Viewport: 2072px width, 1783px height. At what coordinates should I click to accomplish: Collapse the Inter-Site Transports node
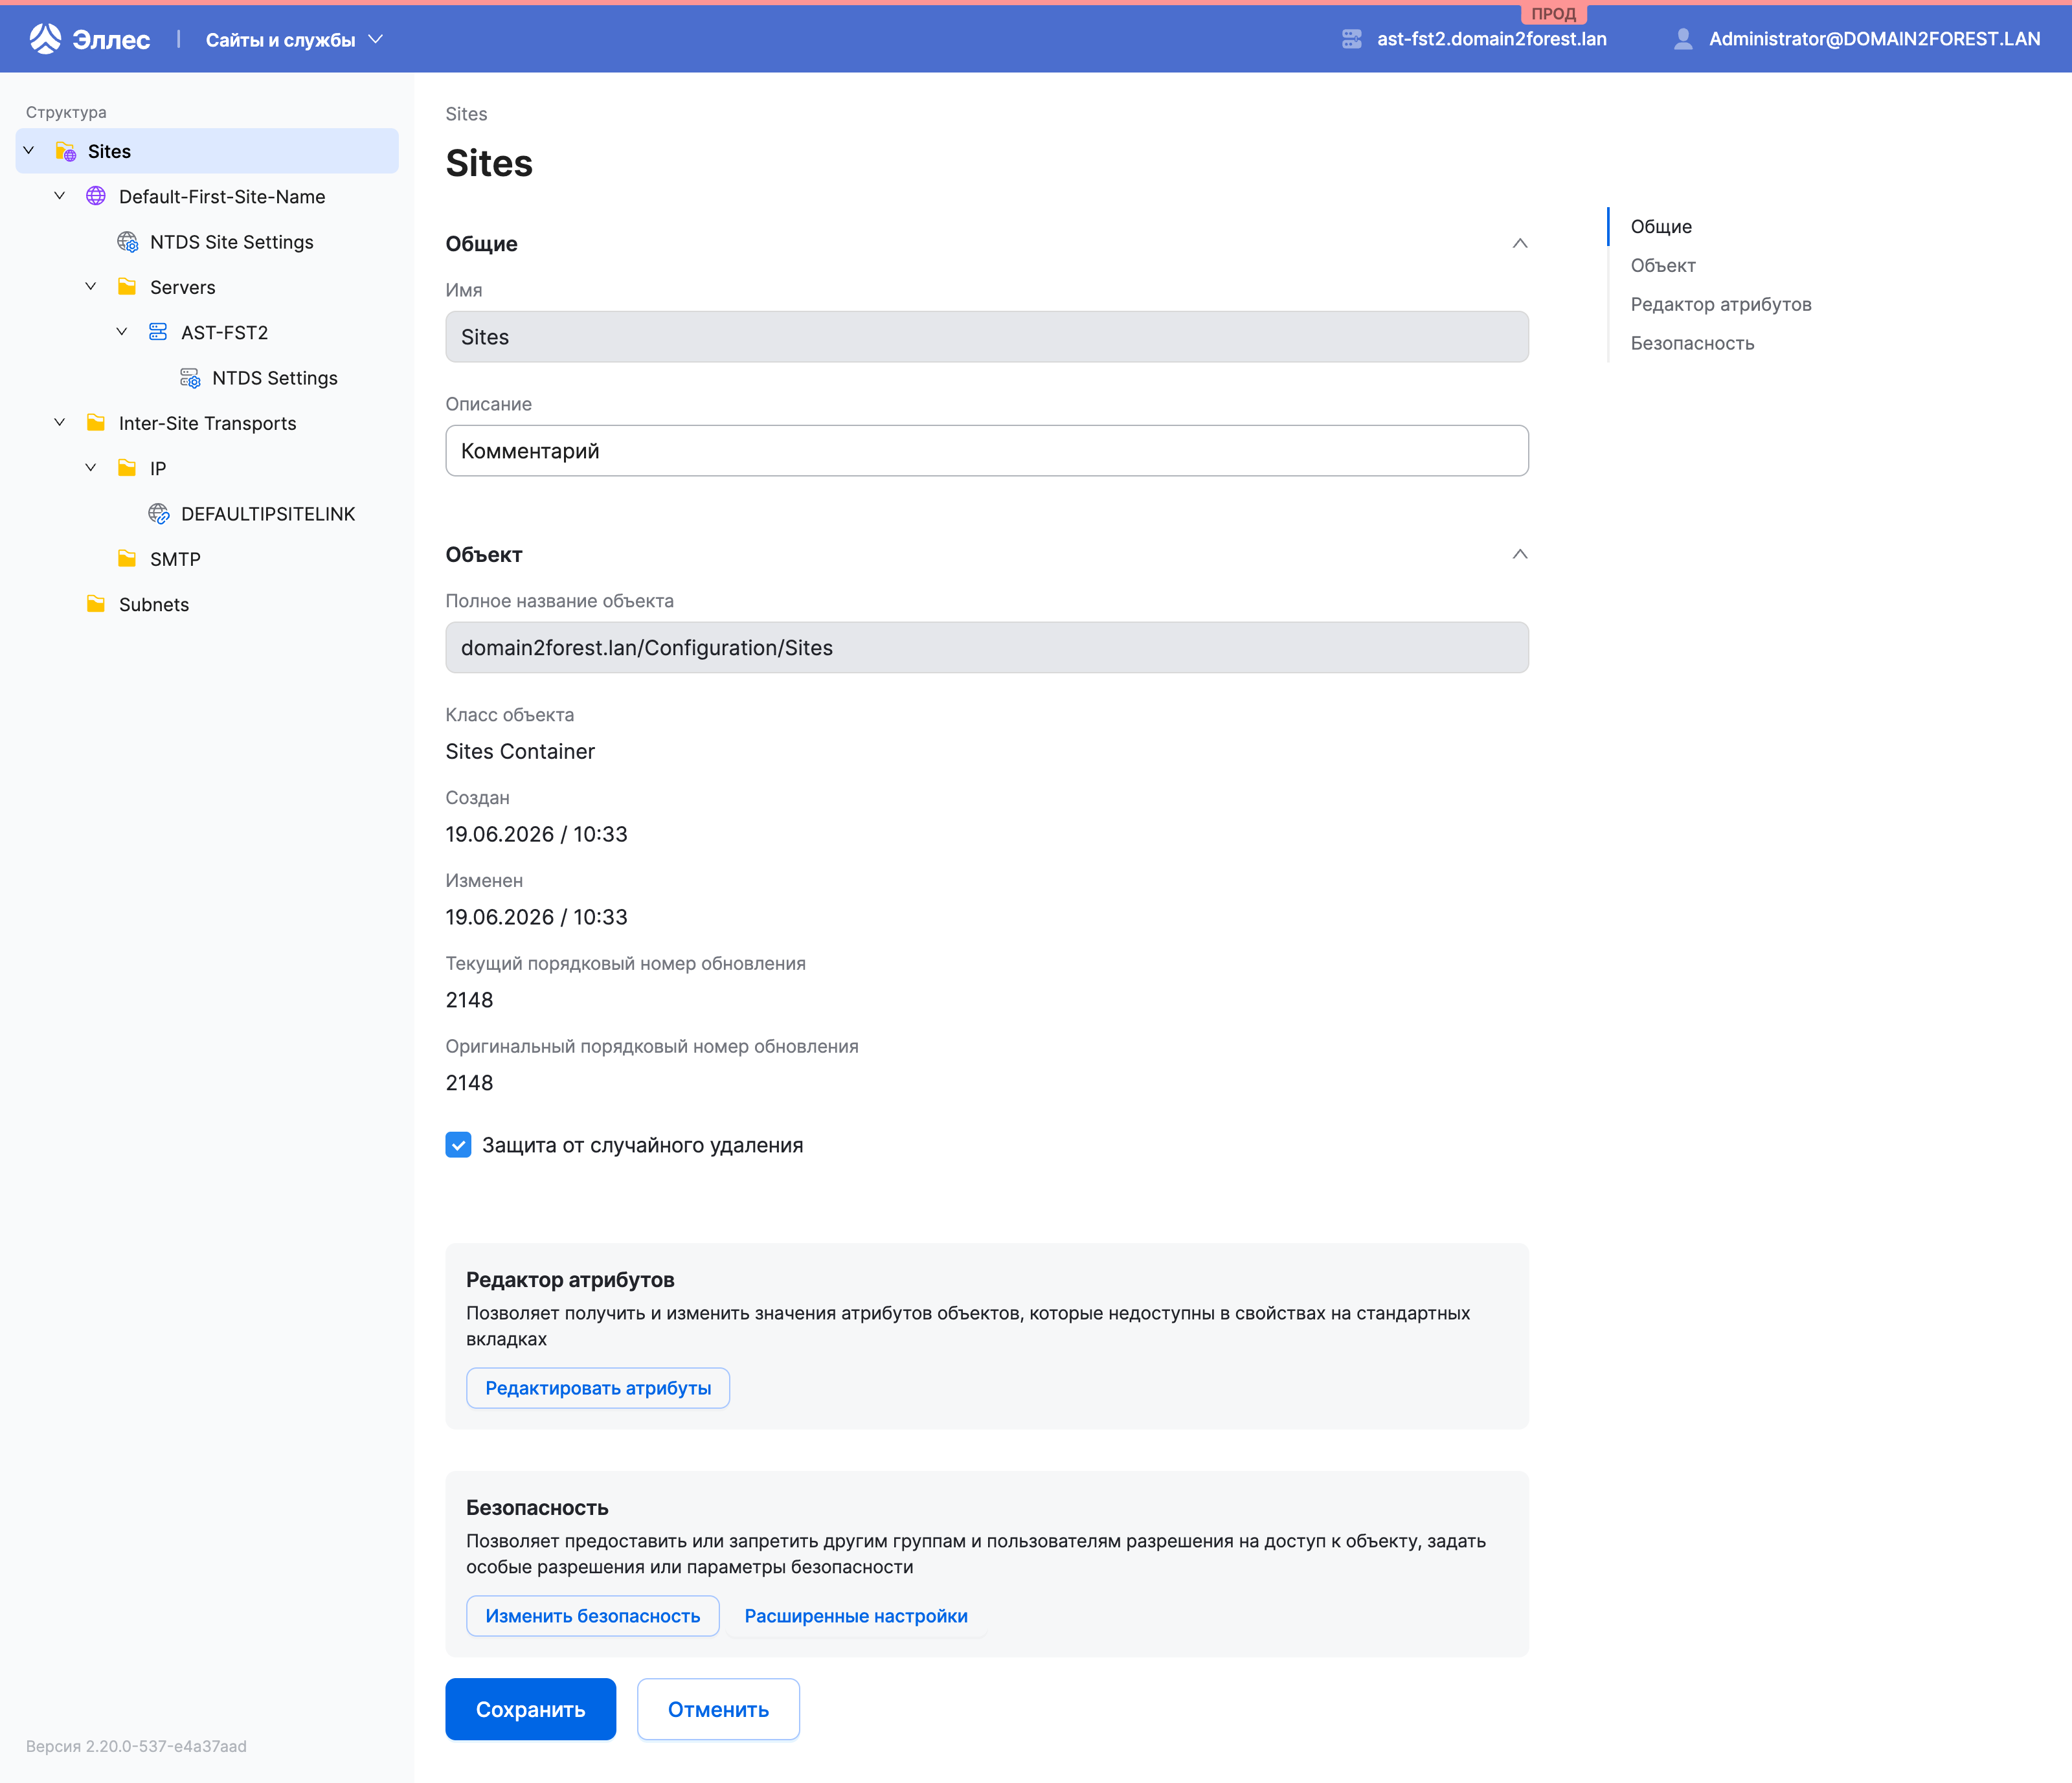click(60, 423)
